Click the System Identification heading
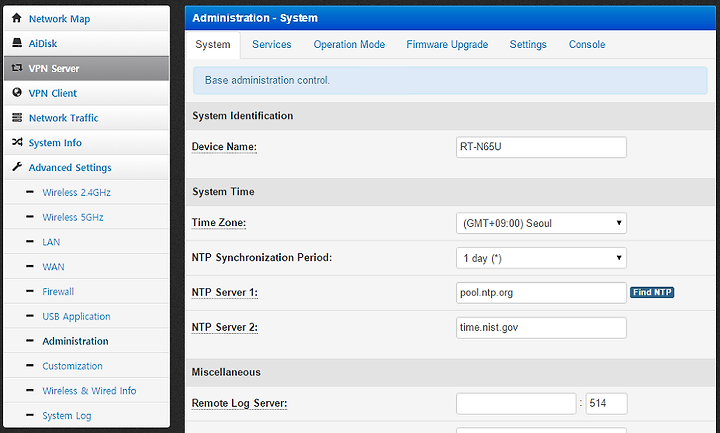 242,116
